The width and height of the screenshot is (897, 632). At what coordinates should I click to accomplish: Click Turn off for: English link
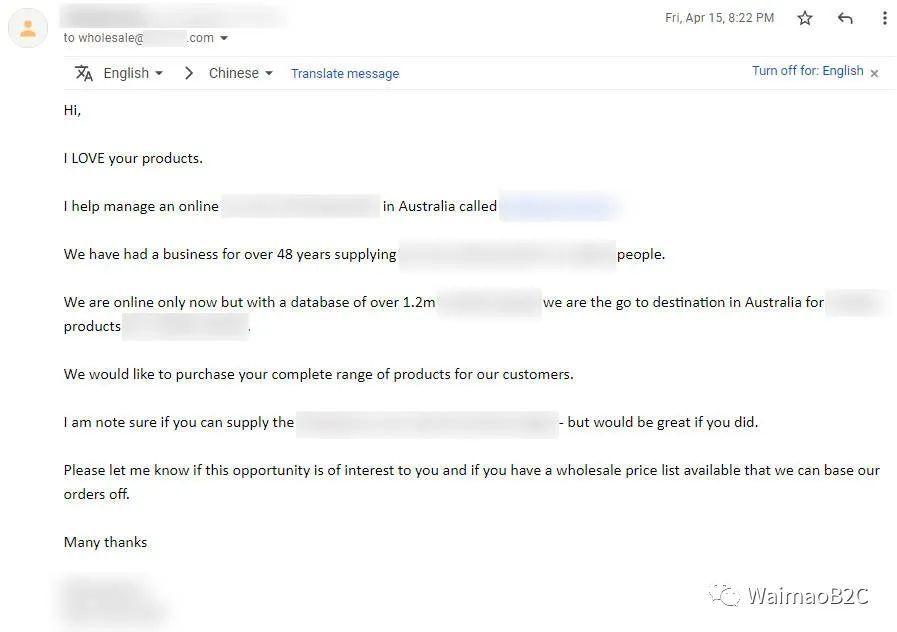click(807, 71)
